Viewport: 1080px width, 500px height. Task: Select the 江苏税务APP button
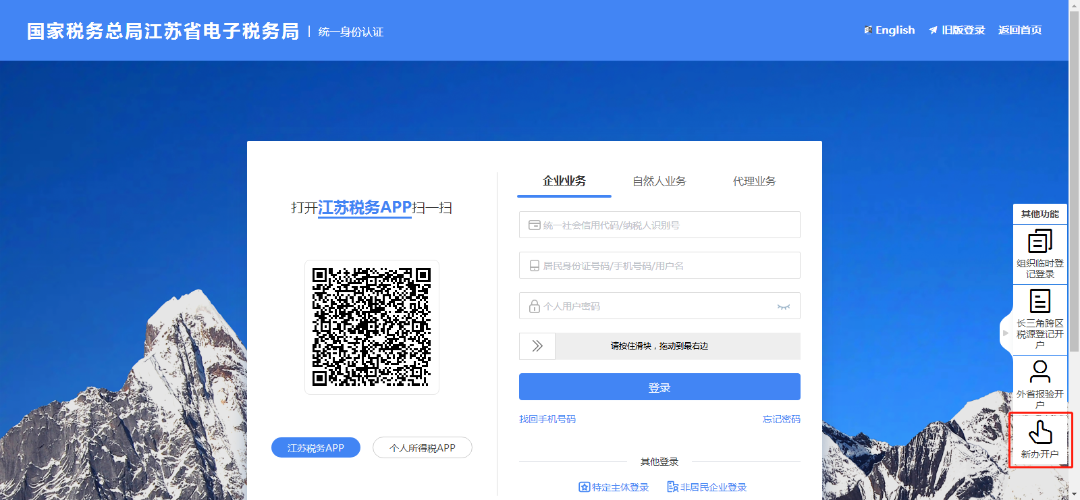point(315,448)
